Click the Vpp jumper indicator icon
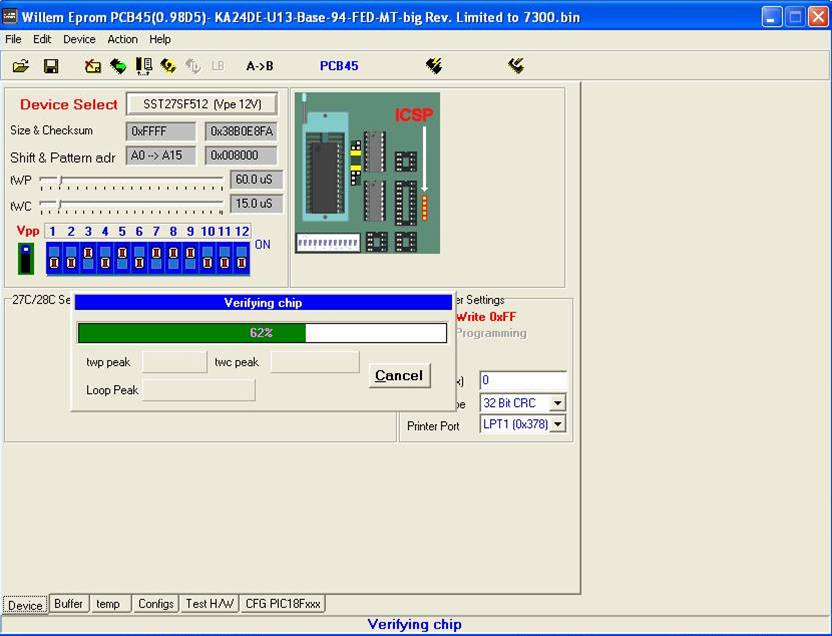832x636 pixels. (25, 258)
